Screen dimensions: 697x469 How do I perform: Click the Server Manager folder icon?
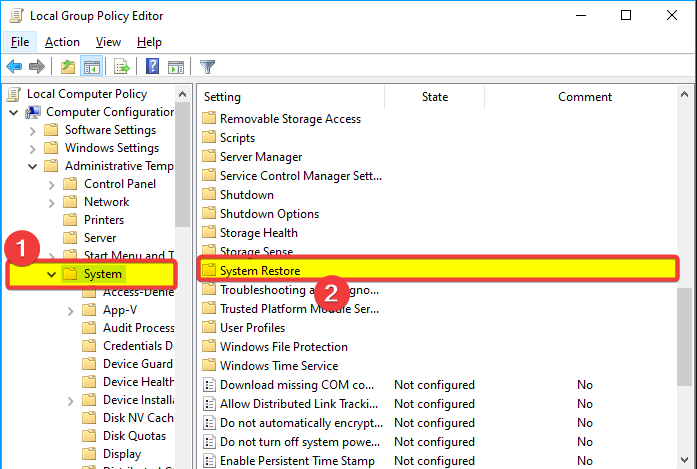click(x=209, y=156)
